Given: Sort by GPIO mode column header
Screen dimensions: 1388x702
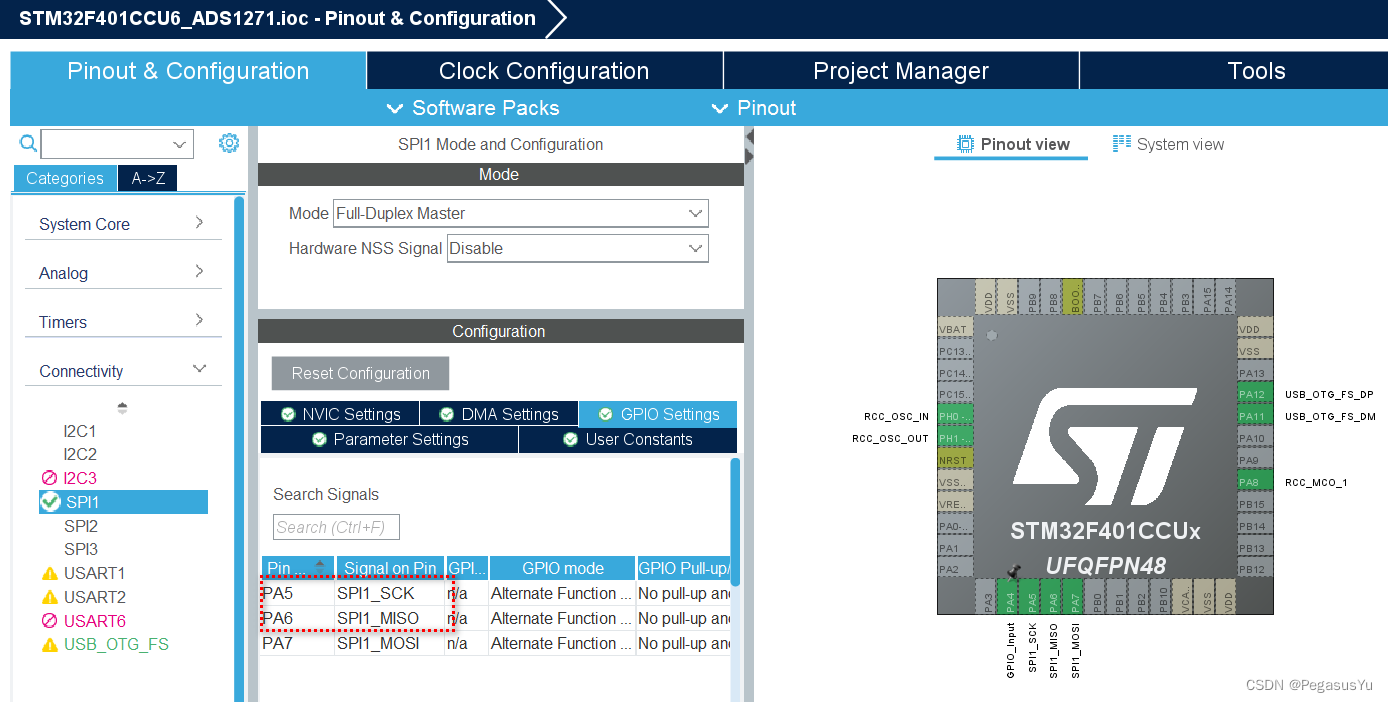Looking at the screenshot, I should [562, 568].
